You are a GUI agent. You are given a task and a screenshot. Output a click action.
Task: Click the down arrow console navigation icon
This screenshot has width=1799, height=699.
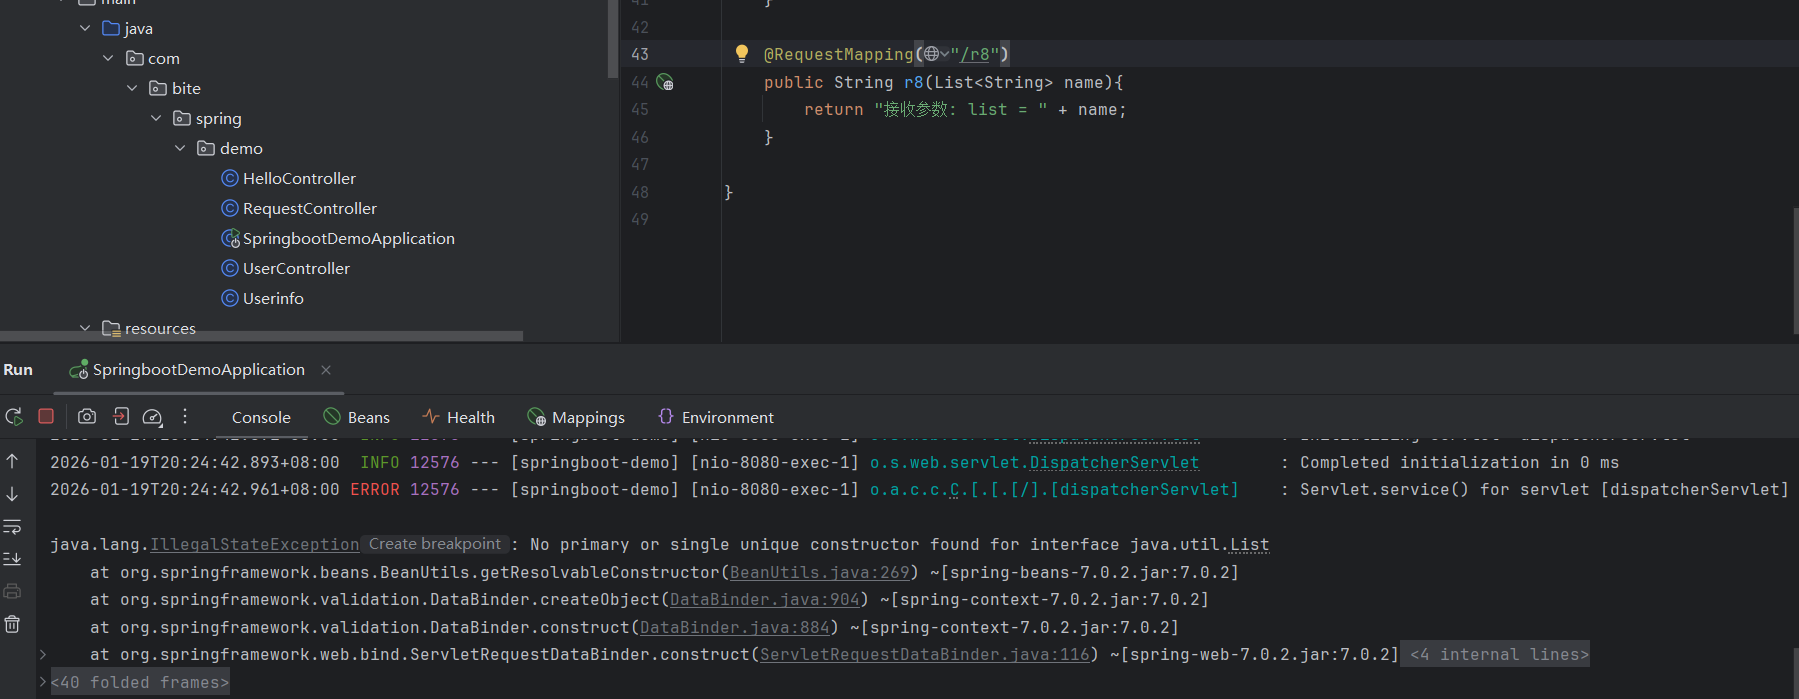[x=12, y=494]
